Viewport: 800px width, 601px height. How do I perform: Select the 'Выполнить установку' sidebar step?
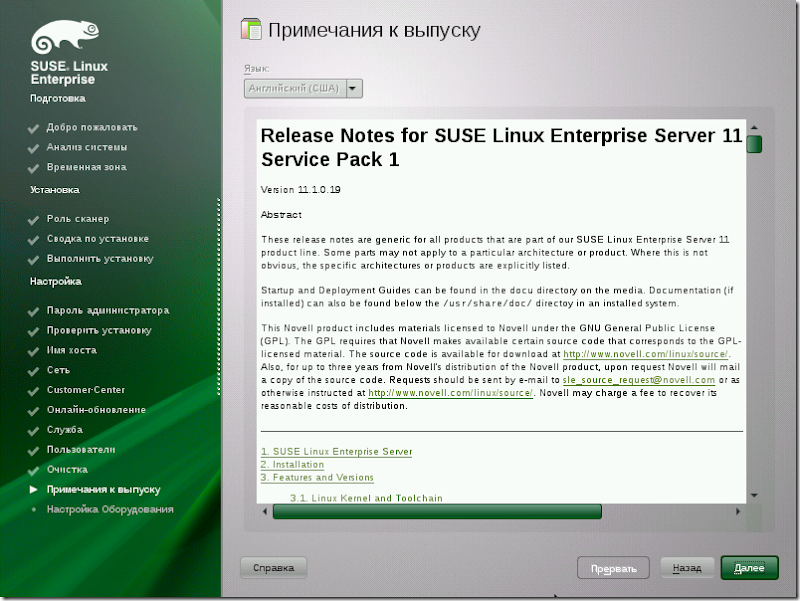pos(100,259)
